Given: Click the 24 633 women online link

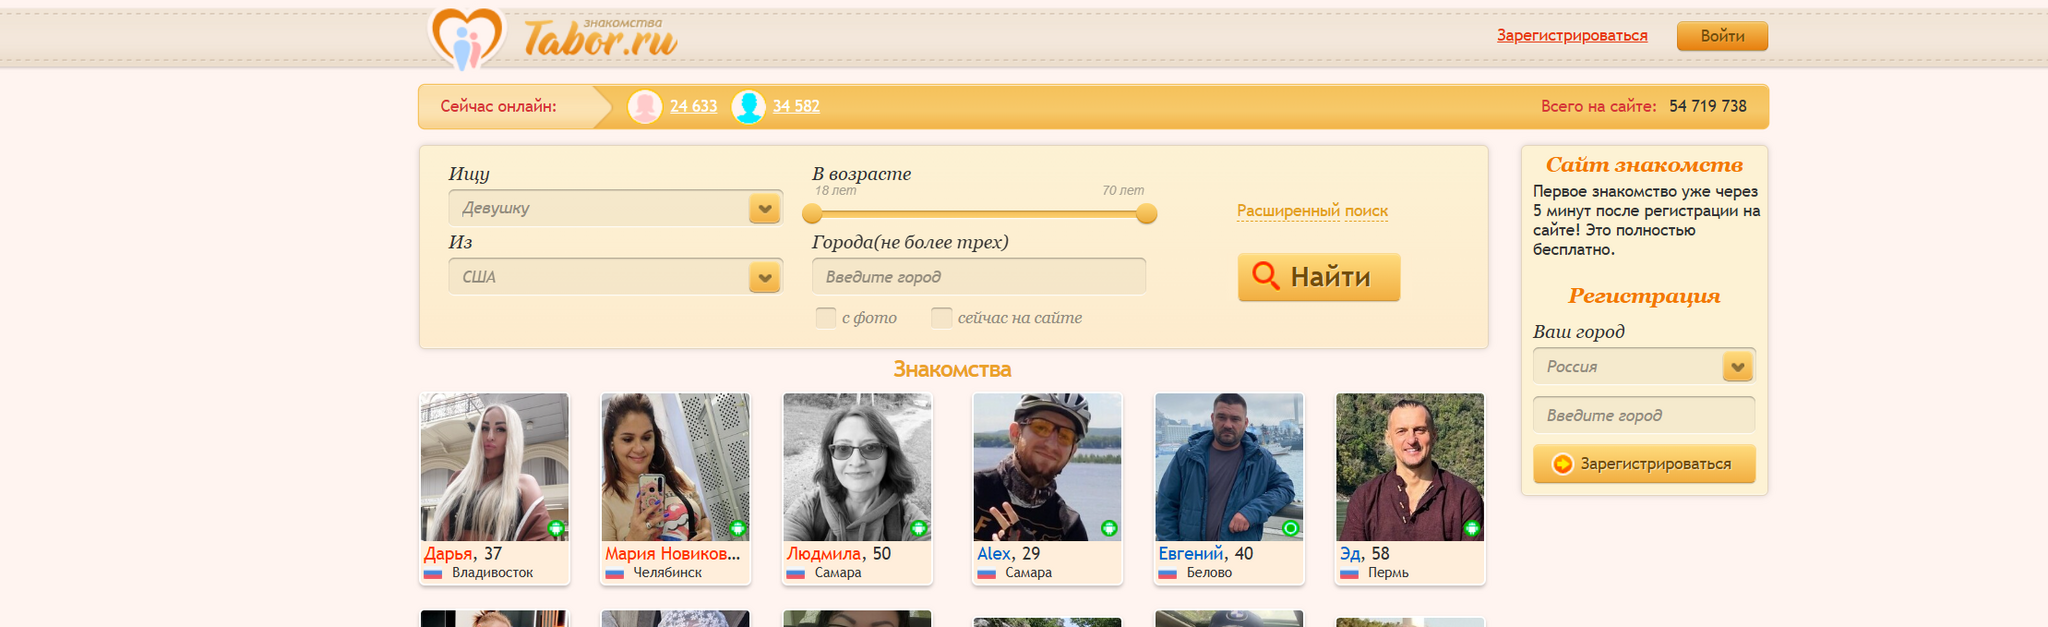Looking at the screenshot, I should pyautogui.click(x=693, y=106).
